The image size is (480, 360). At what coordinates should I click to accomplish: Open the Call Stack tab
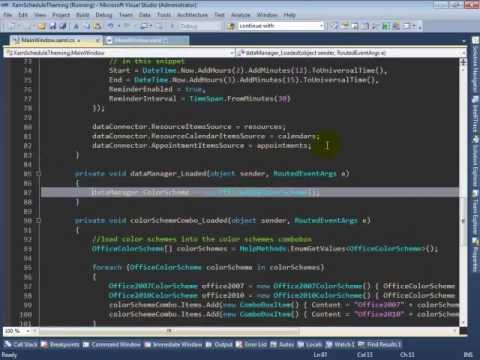point(21,345)
